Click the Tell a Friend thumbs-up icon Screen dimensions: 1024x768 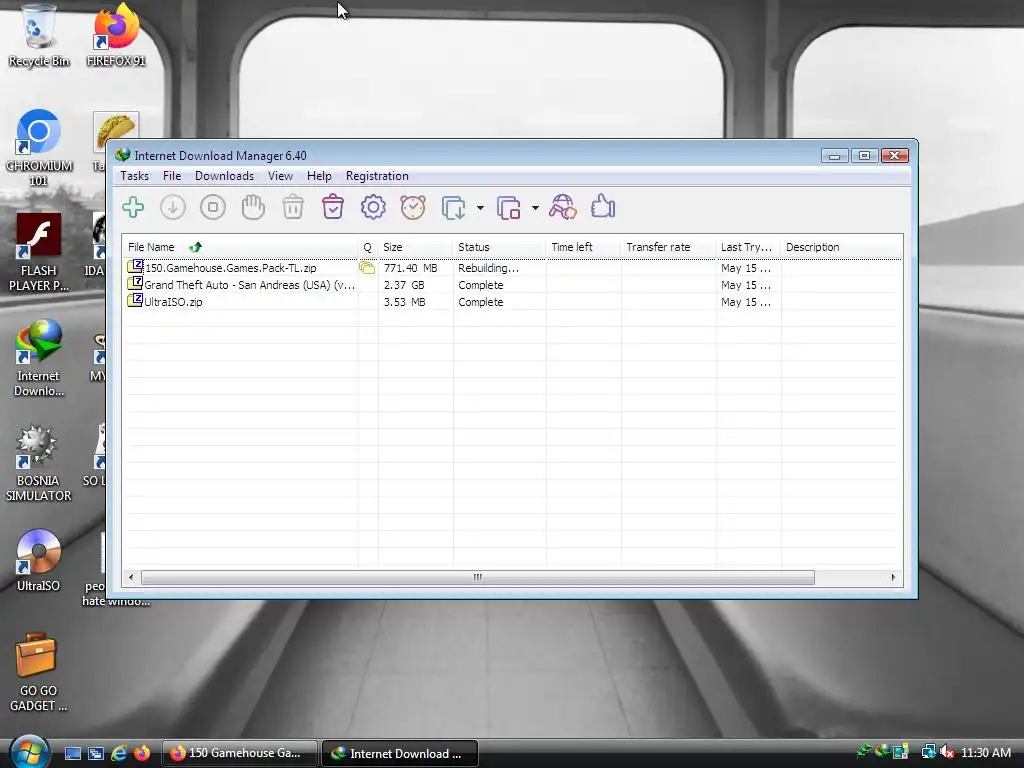click(603, 207)
